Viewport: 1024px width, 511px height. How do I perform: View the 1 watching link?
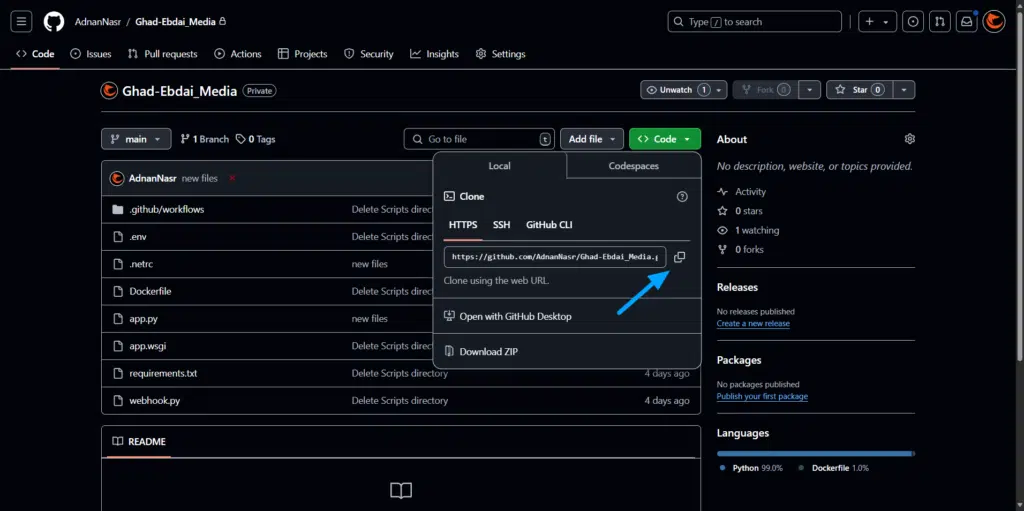coord(748,230)
